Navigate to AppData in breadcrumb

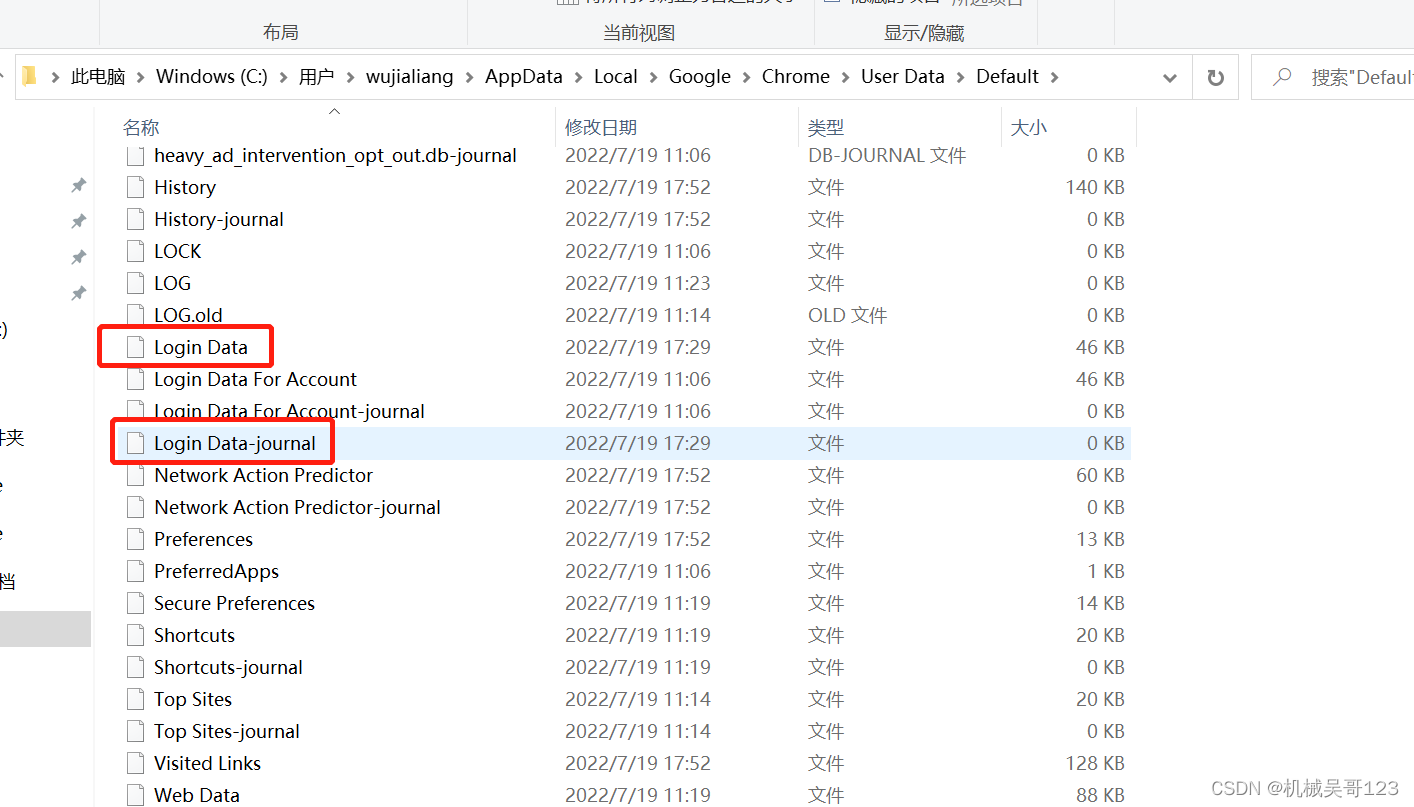pyautogui.click(x=524, y=77)
